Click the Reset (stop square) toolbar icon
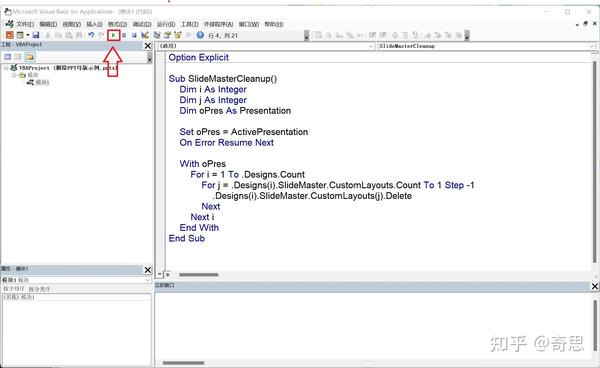Viewport: 600px width, 368px height. point(134,35)
